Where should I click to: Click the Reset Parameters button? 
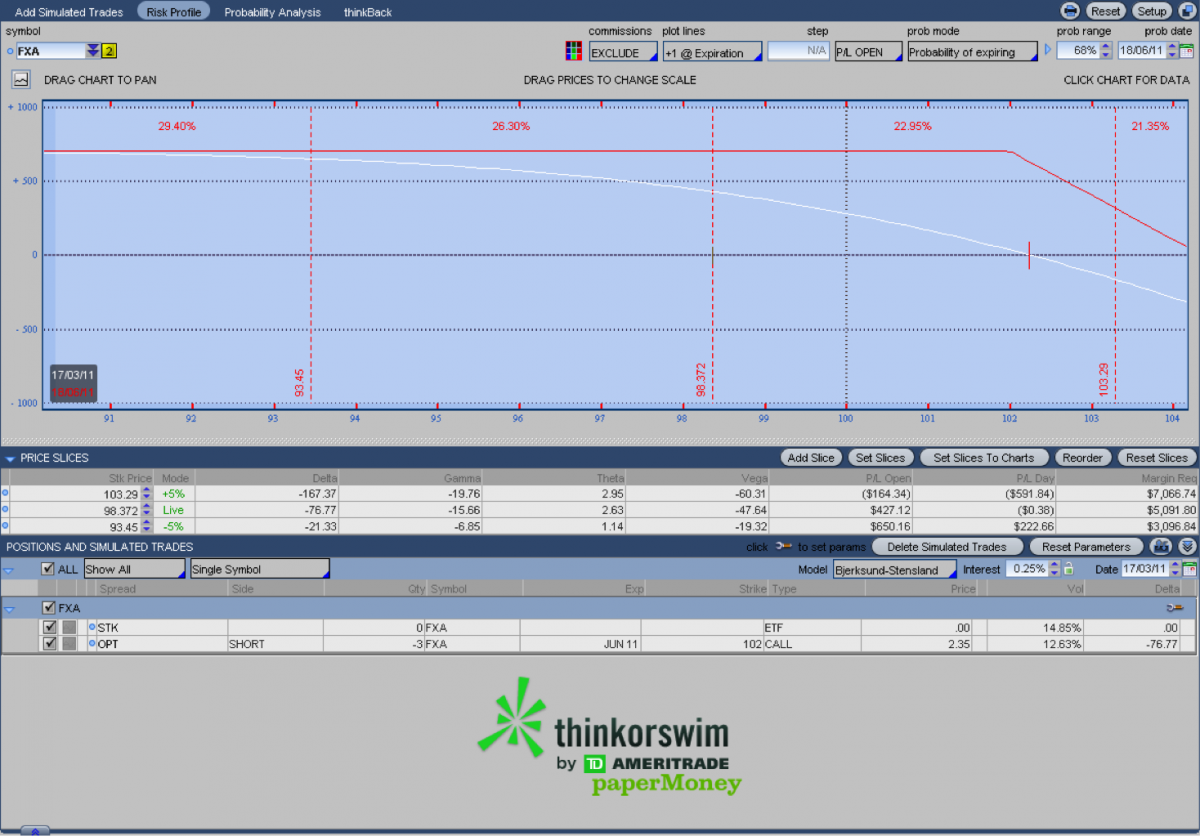(x=1086, y=547)
